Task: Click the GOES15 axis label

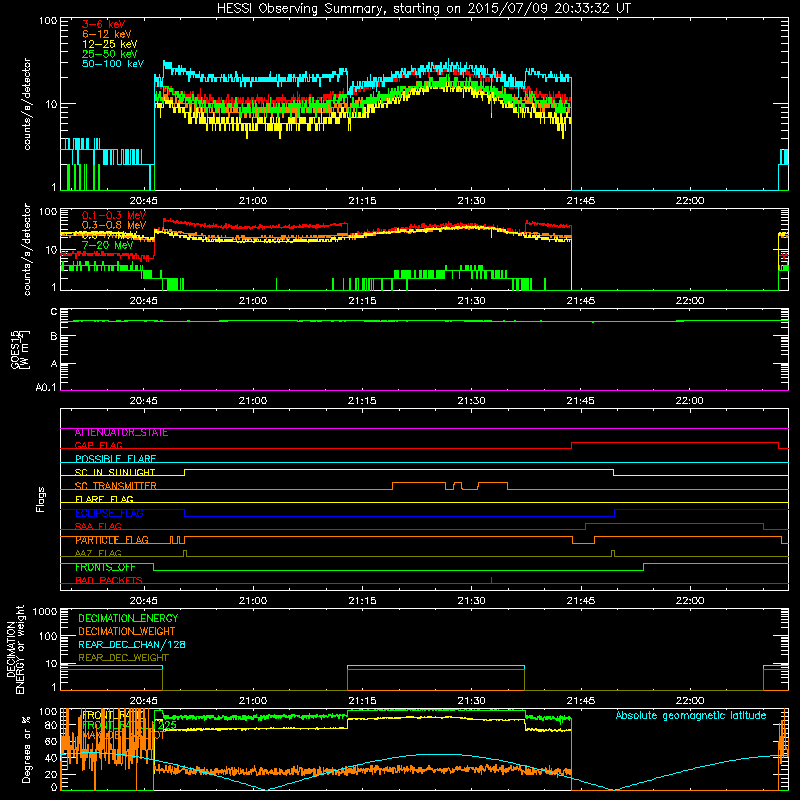Action: (15, 349)
